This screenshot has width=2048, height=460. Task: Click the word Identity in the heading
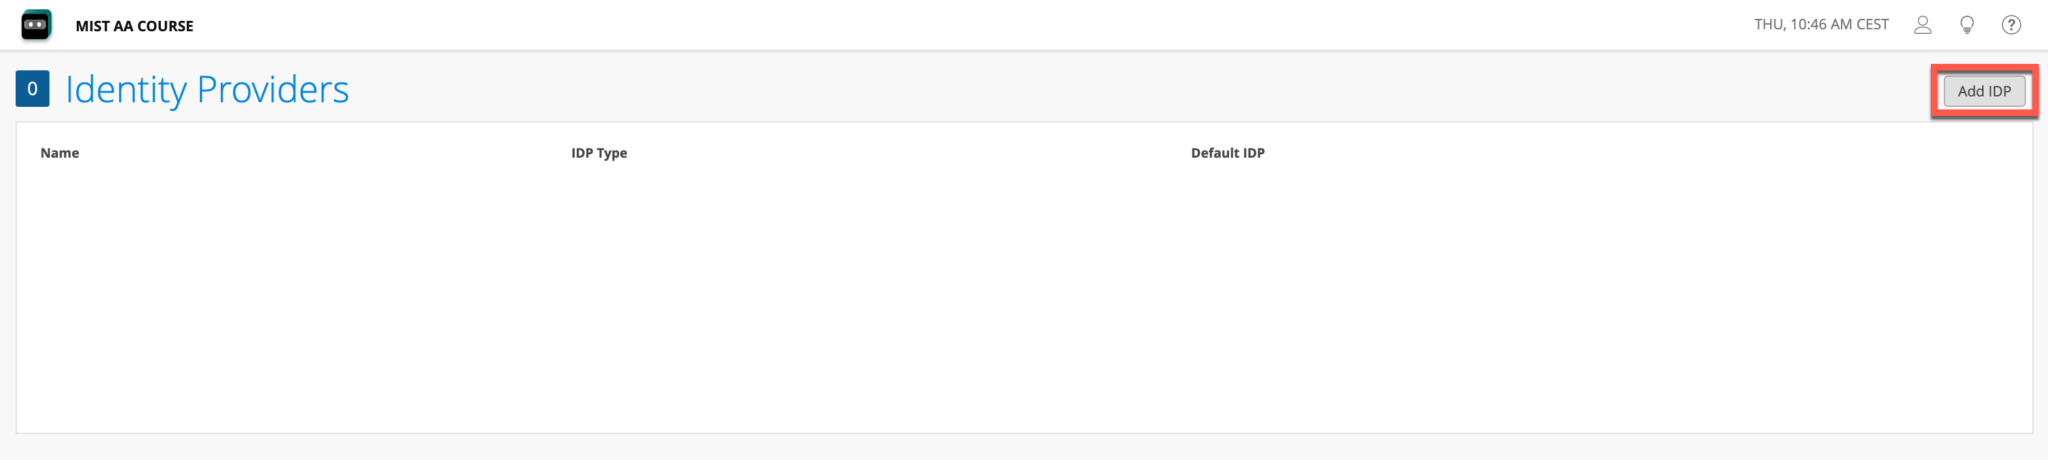click(x=126, y=90)
